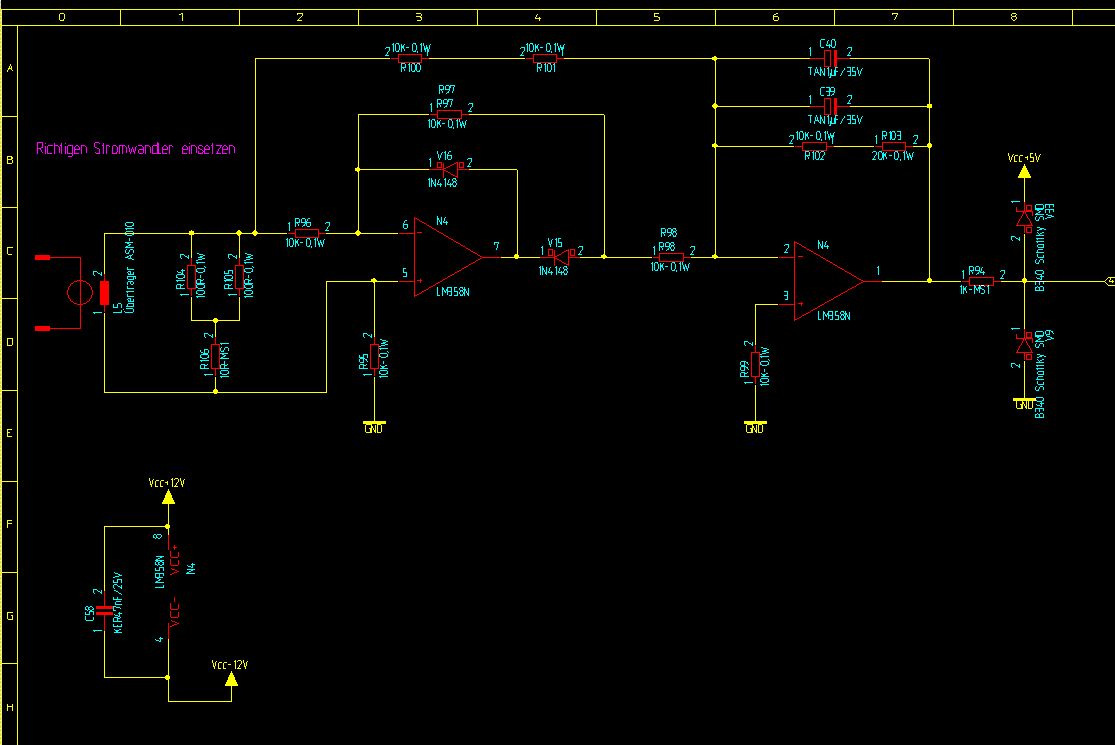Click column header 6 in top ruler
The image size is (1115, 745).
775,17
